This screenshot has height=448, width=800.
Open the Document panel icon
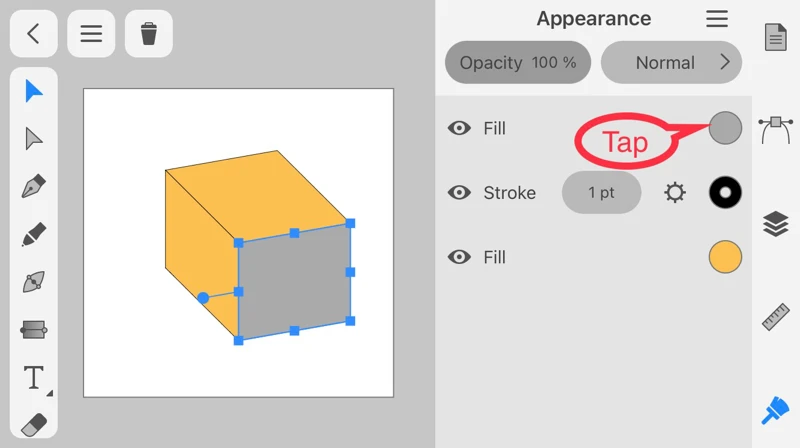[x=776, y=38]
